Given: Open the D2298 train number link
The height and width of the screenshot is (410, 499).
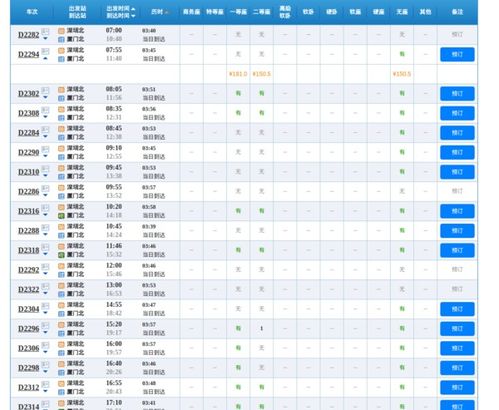Looking at the screenshot, I should [x=29, y=368].
